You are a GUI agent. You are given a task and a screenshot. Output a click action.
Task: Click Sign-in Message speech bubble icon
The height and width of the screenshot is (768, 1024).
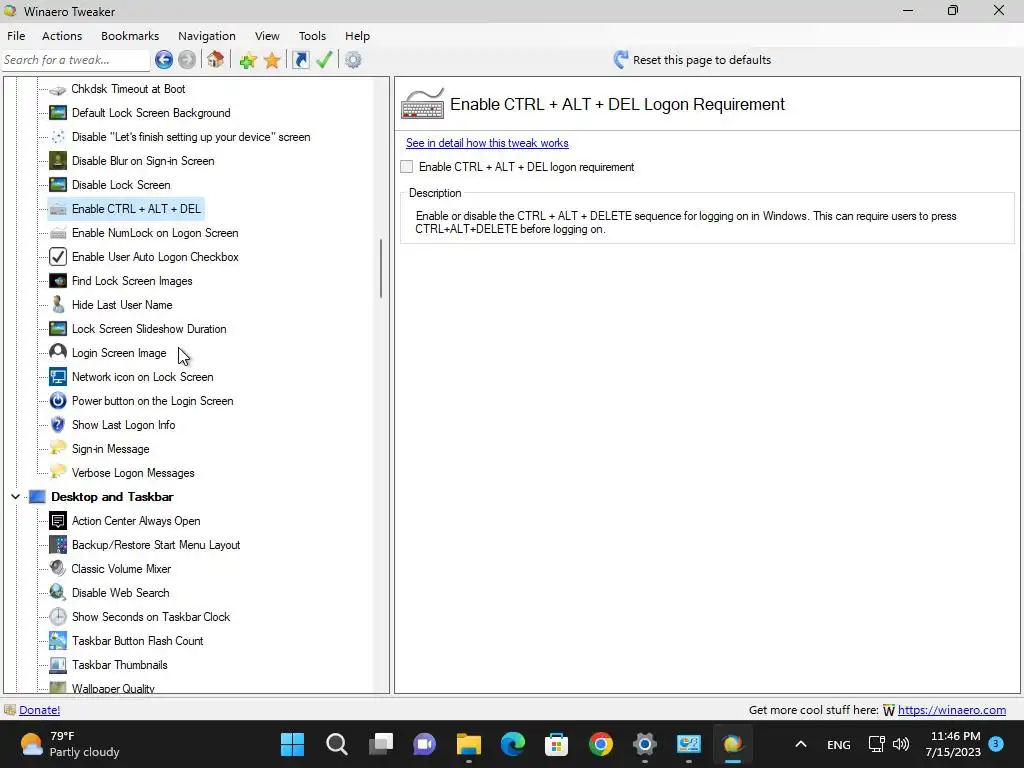(x=57, y=448)
